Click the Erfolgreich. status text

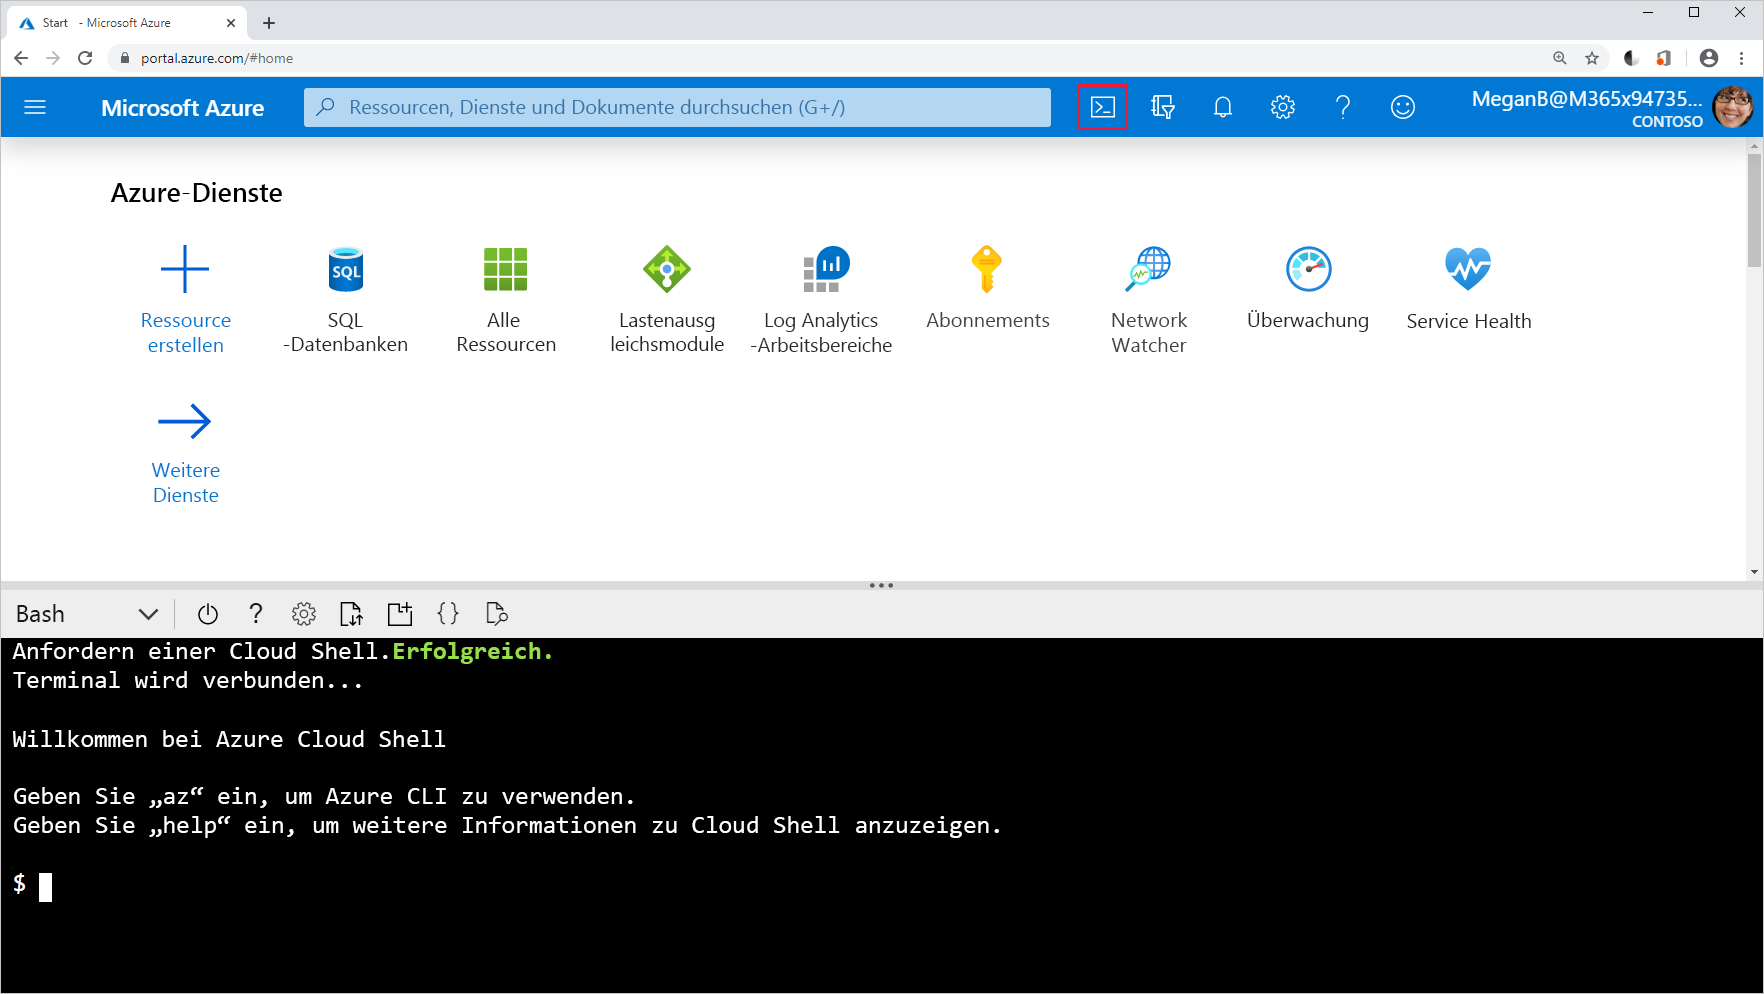(x=472, y=652)
